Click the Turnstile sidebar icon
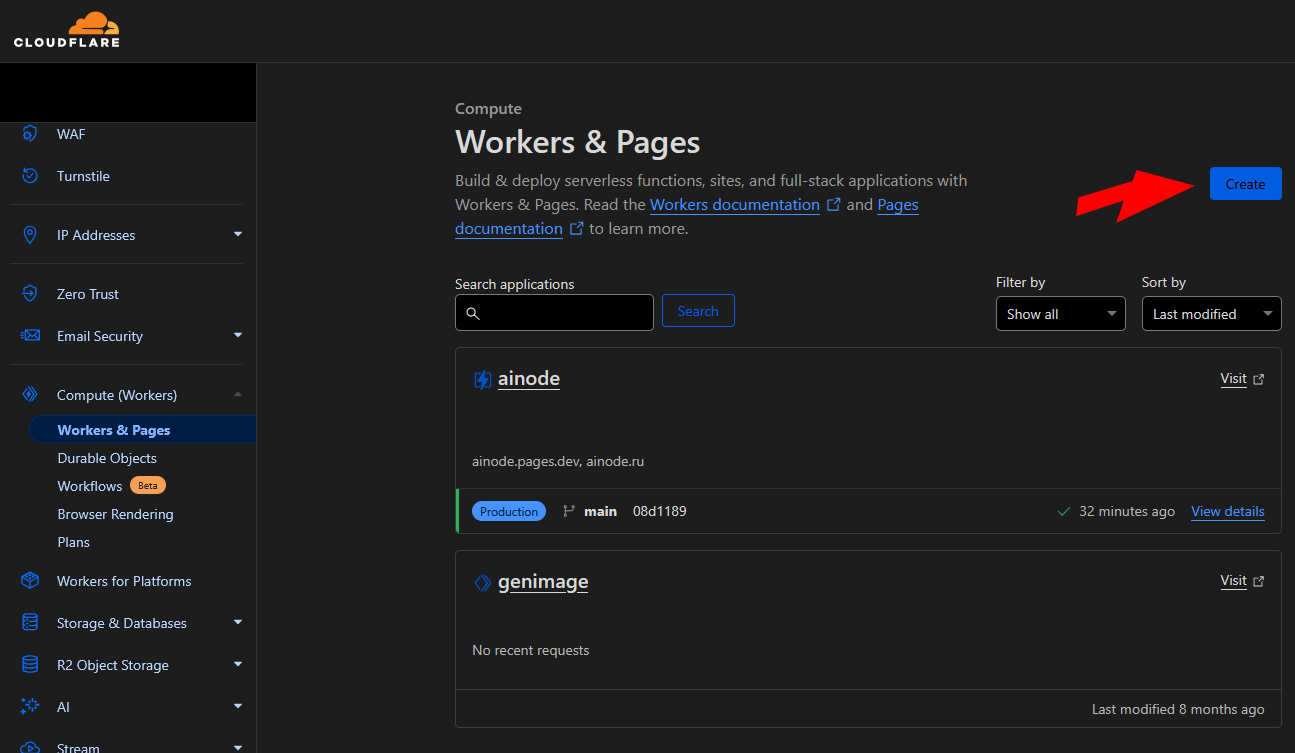The image size is (1295, 753). pyautogui.click(x=30, y=176)
